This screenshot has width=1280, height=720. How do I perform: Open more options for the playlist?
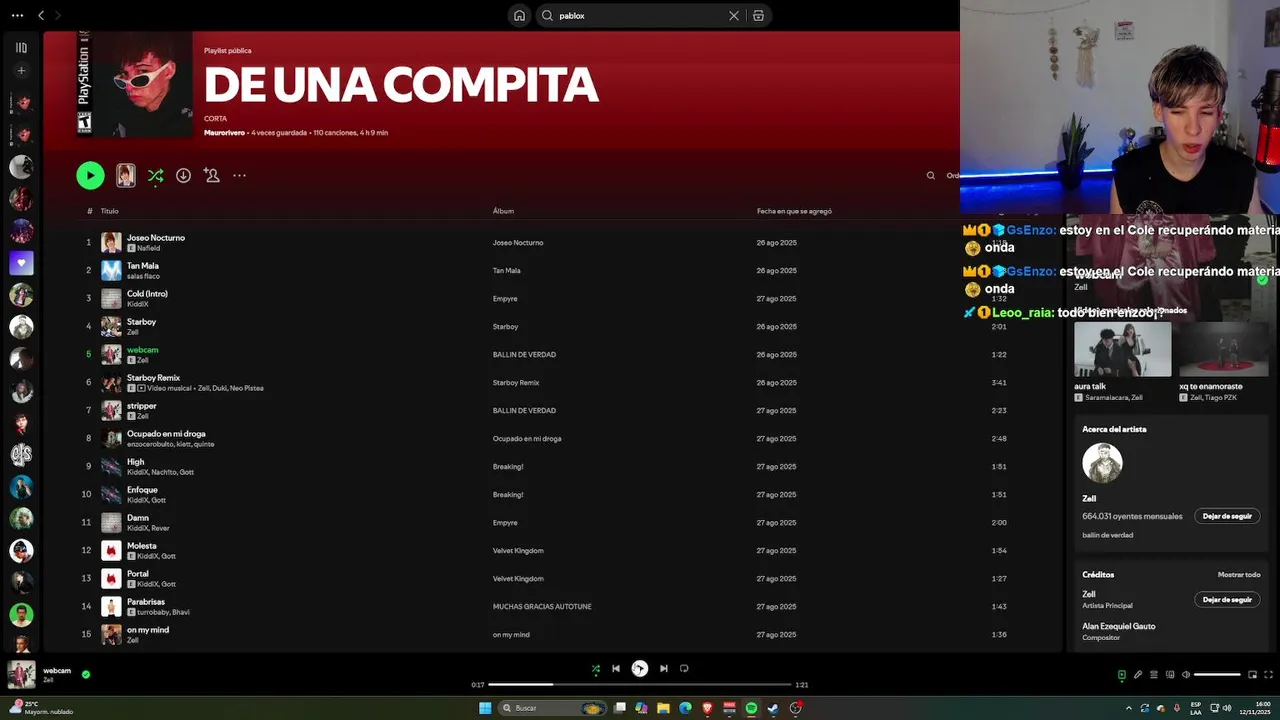(x=239, y=175)
